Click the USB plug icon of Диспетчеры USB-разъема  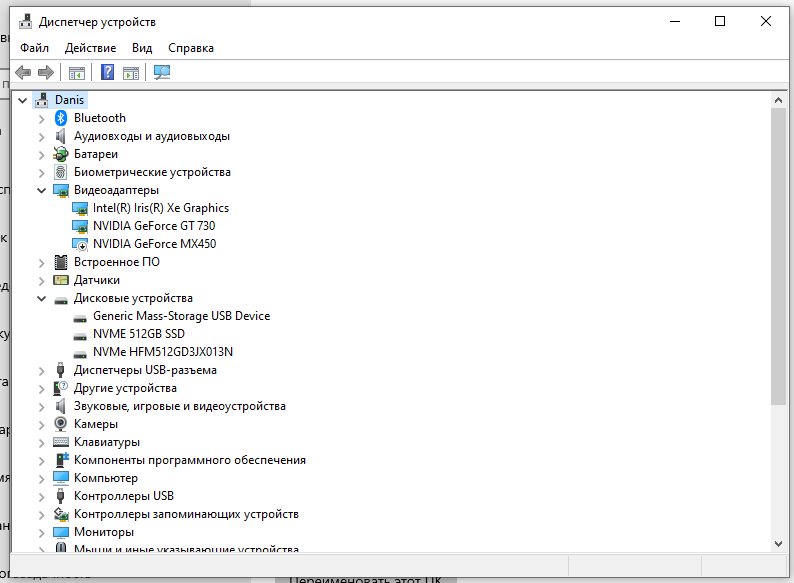pos(61,370)
